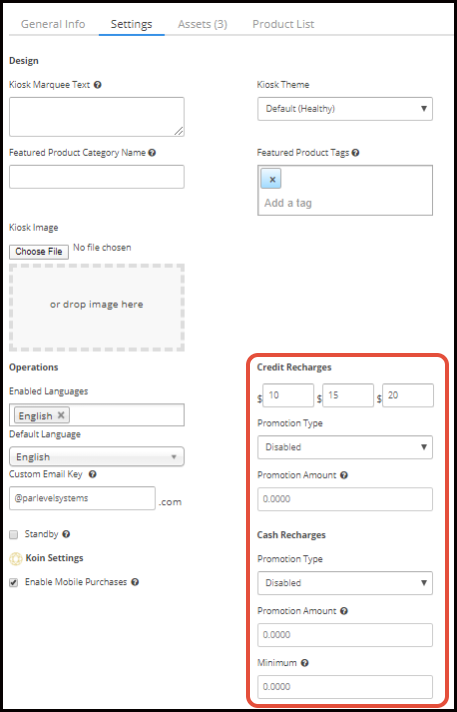Click the Kiosk Marquee Text field
This screenshot has width=457, height=712.
point(96,117)
